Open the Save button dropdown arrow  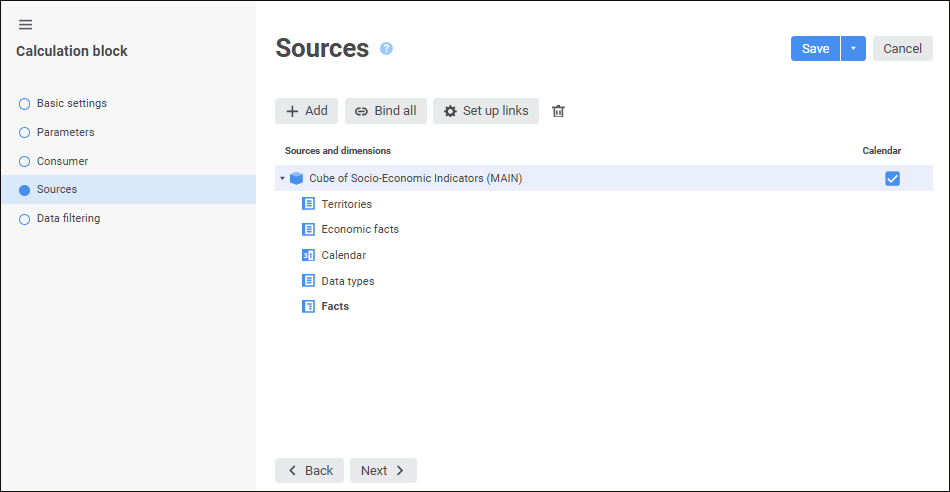853,49
